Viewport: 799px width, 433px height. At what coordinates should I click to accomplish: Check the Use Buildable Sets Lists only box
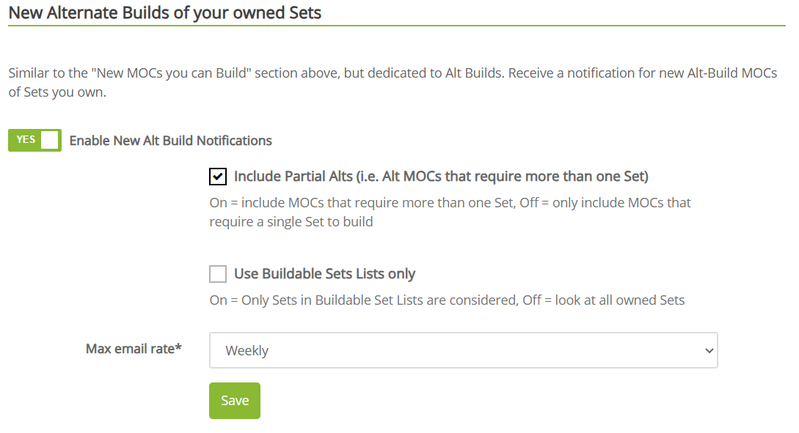tap(218, 274)
